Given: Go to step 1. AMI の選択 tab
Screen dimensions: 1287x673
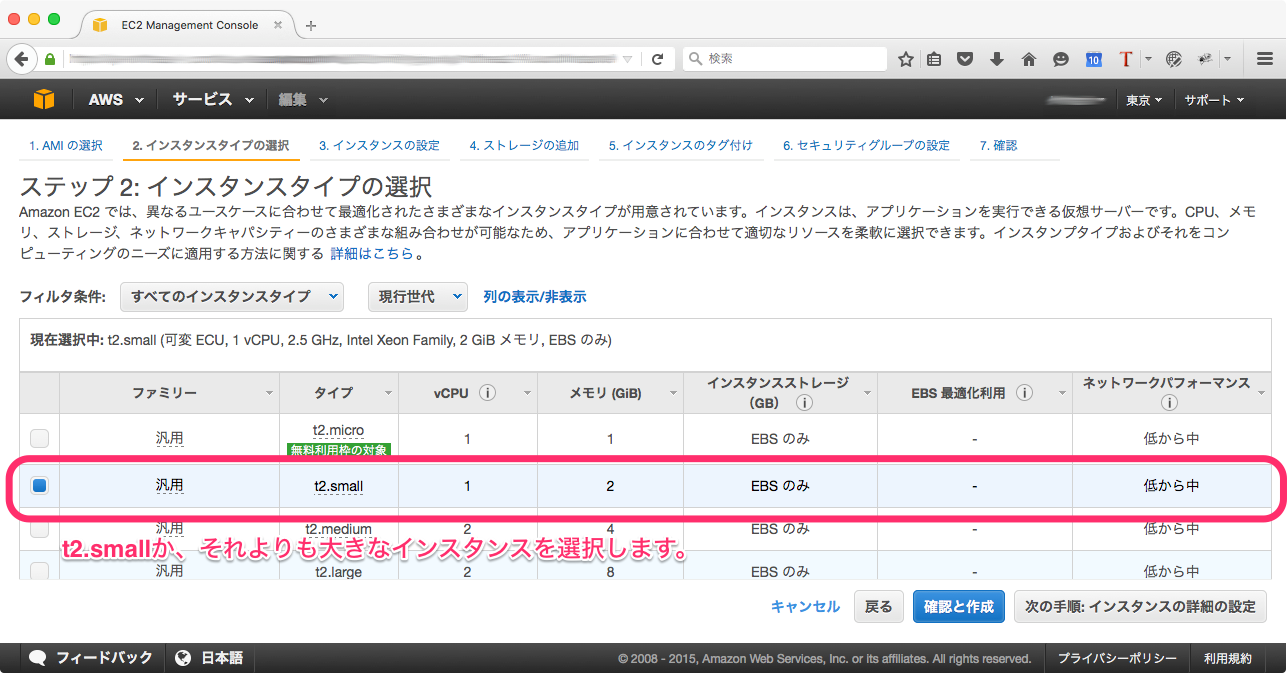Looking at the screenshot, I should tap(66, 145).
